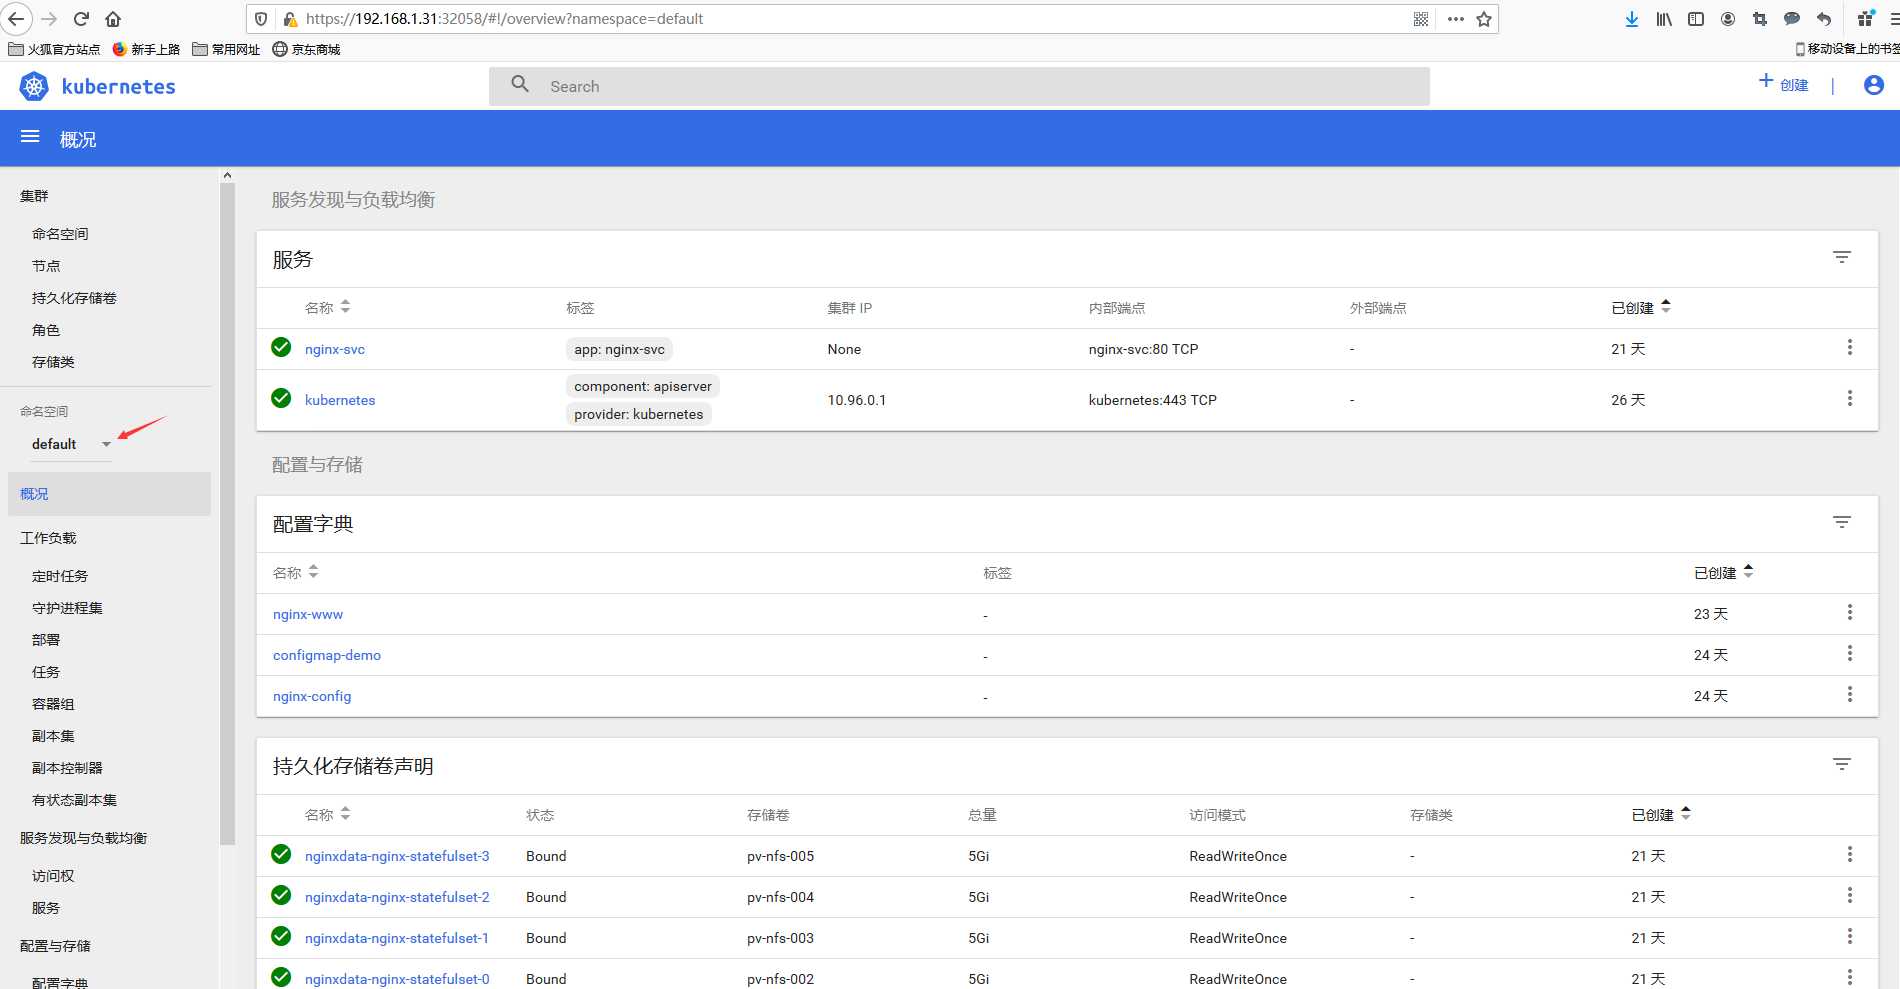Open 定时任务 in the sidebar
Image resolution: width=1900 pixels, height=989 pixels.
click(60, 576)
